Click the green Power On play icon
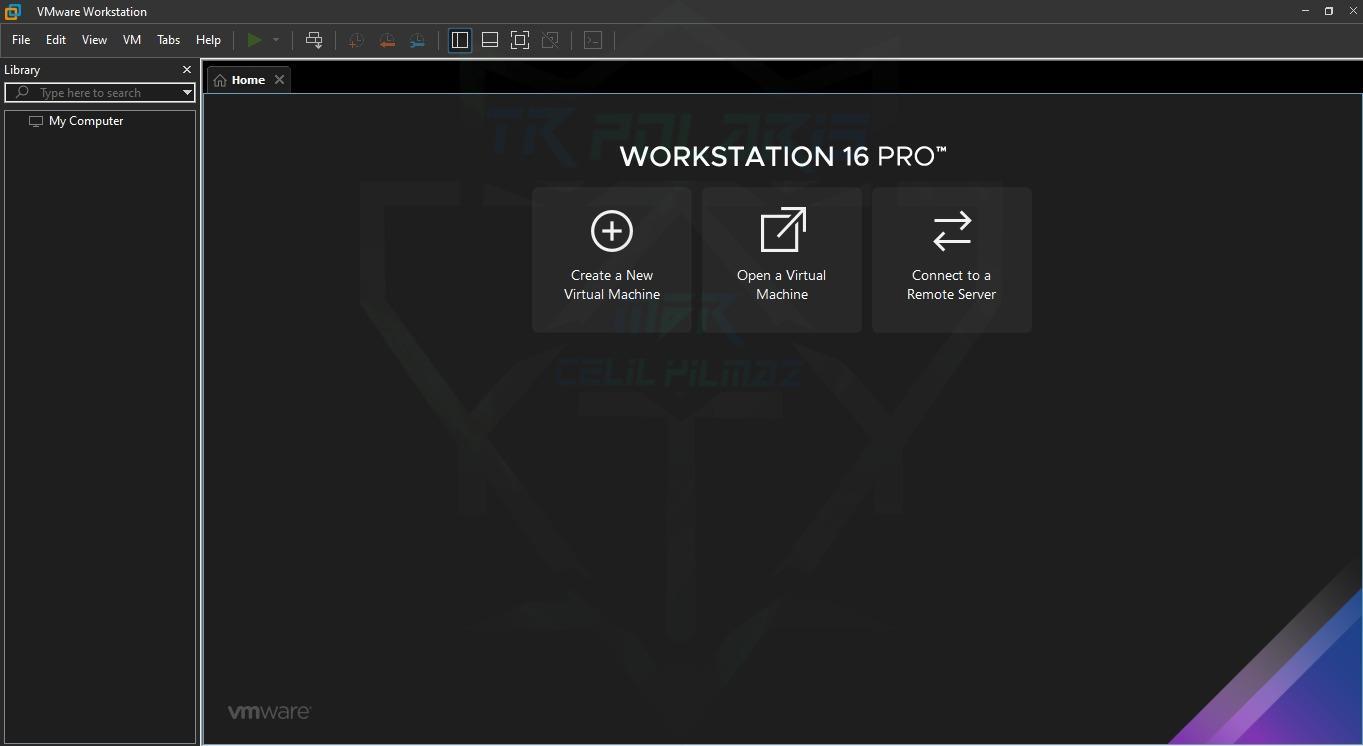 (254, 40)
